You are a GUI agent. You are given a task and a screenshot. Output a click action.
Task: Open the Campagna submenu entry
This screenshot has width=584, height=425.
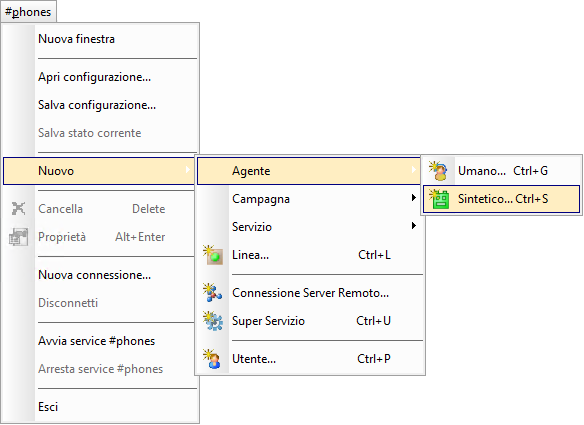coord(310,199)
